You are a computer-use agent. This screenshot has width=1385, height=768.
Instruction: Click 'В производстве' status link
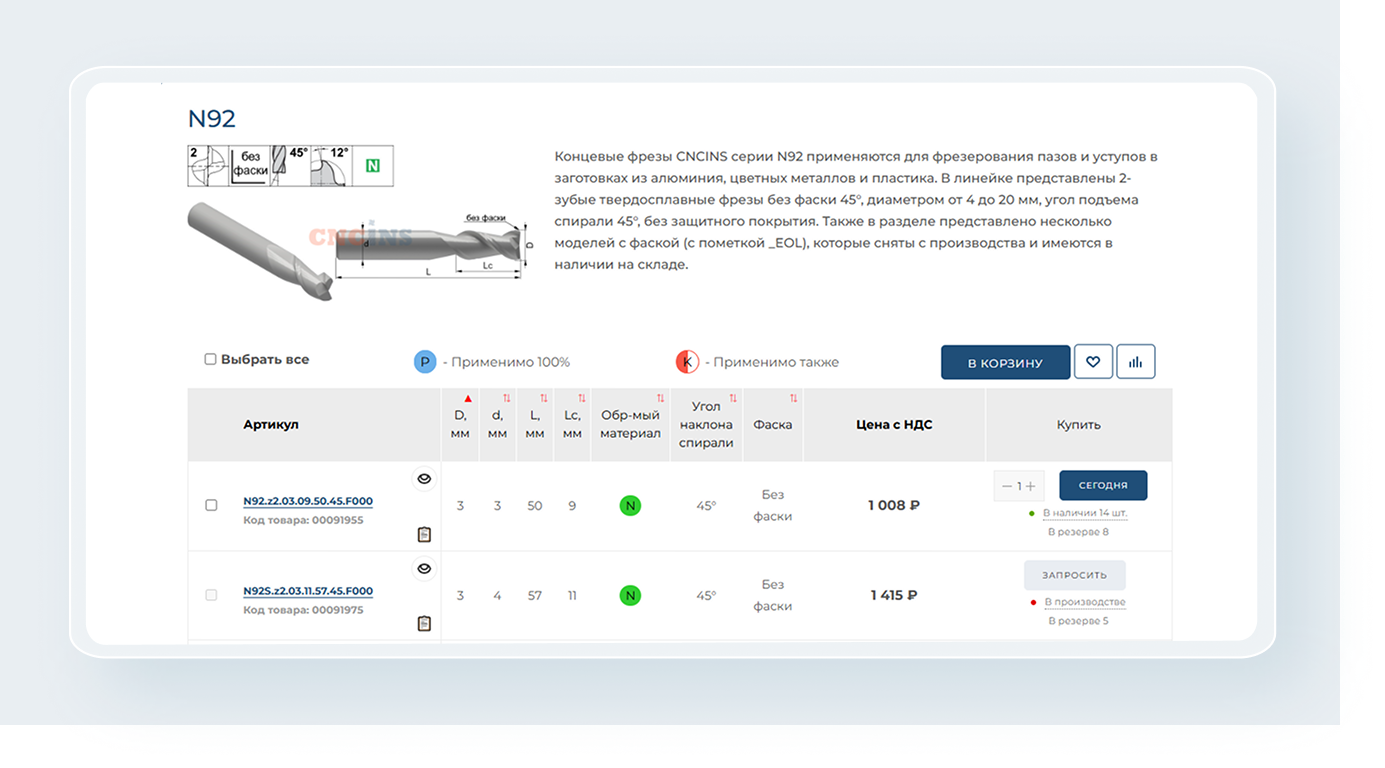pyautogui.click(x=1085, y=602)
